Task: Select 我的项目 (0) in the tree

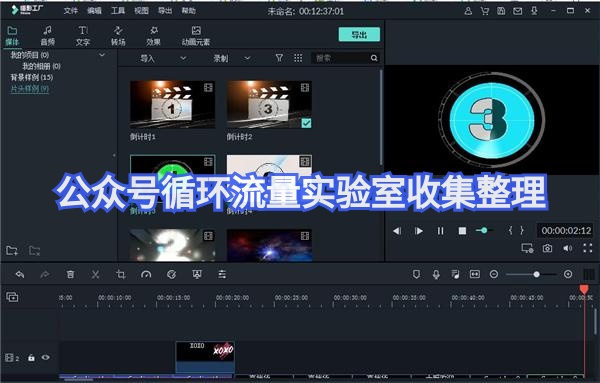Action: pos(29,55)
